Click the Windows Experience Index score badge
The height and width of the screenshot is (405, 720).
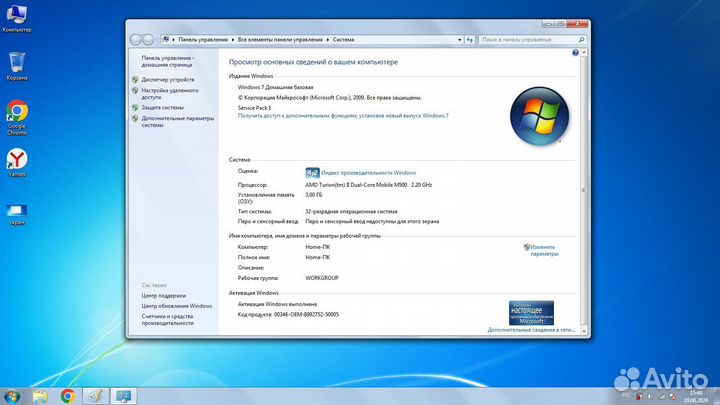coord(312,173)
